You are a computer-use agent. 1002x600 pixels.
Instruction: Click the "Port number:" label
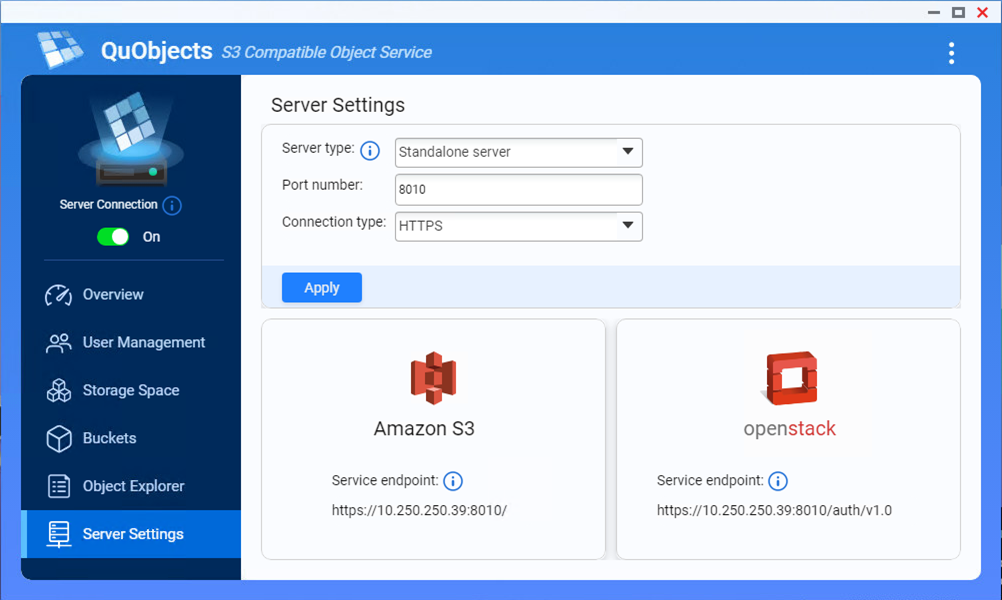pyautogui.click(x=322, y=185)
